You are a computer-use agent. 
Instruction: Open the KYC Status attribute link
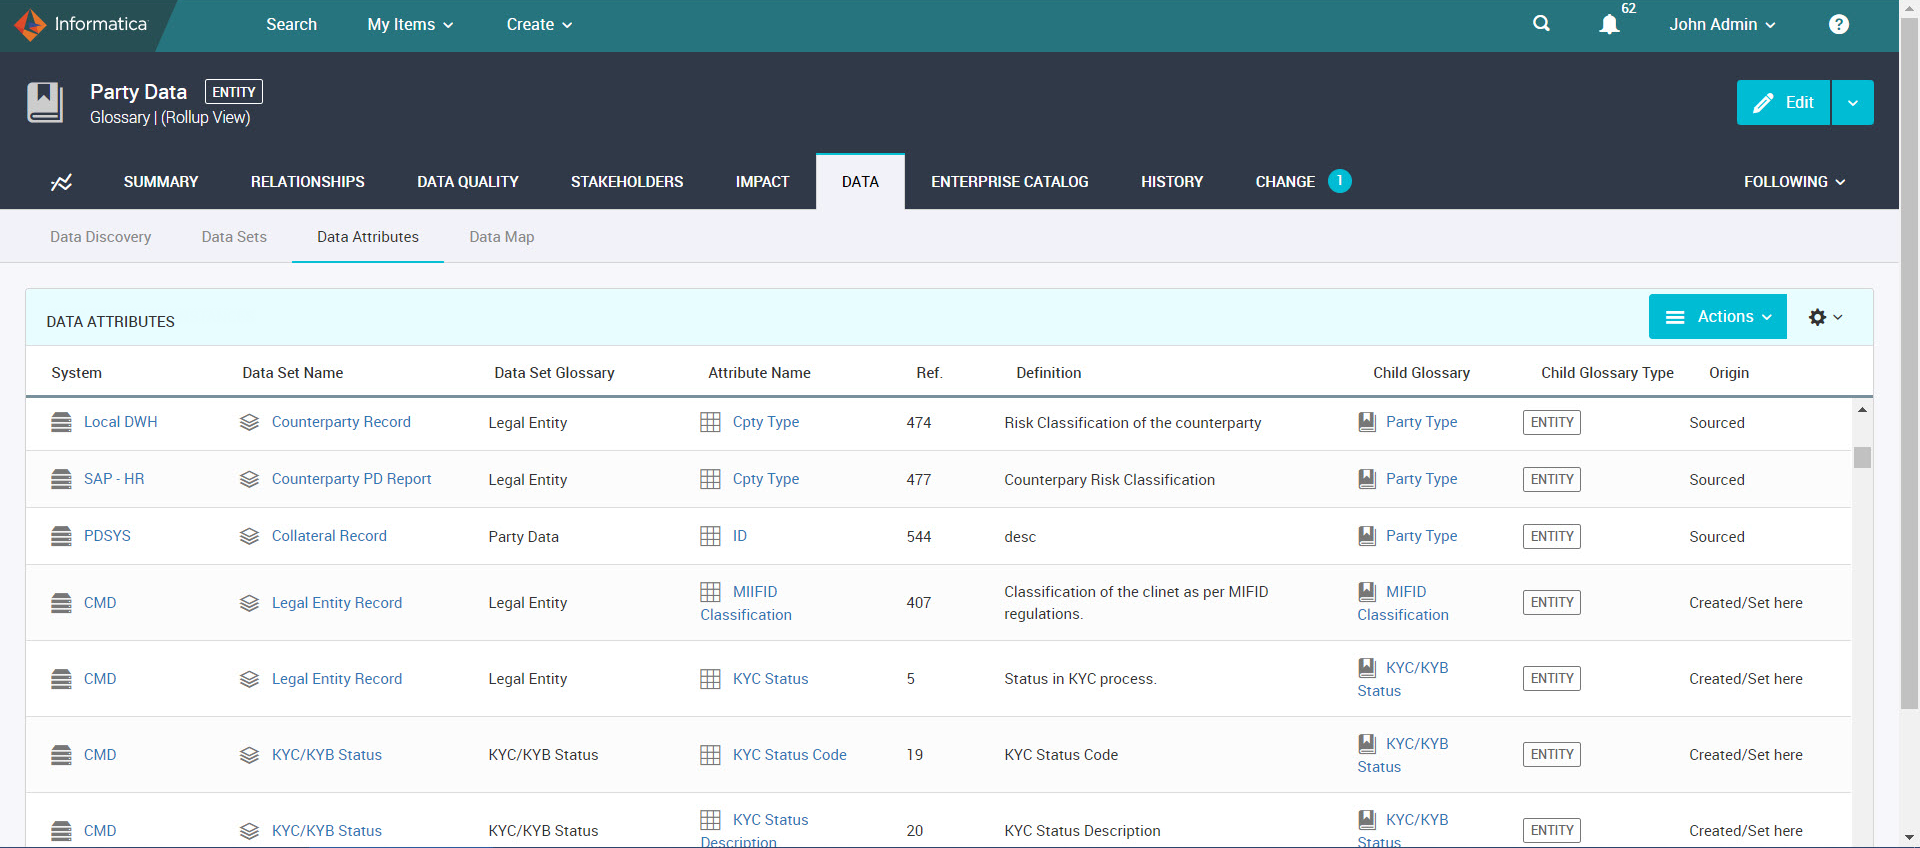click(770, 679)
